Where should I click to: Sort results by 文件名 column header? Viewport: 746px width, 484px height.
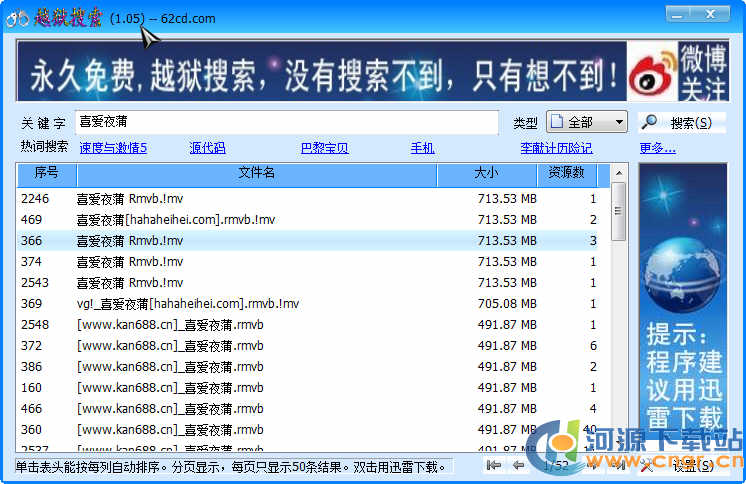[256, 174]
